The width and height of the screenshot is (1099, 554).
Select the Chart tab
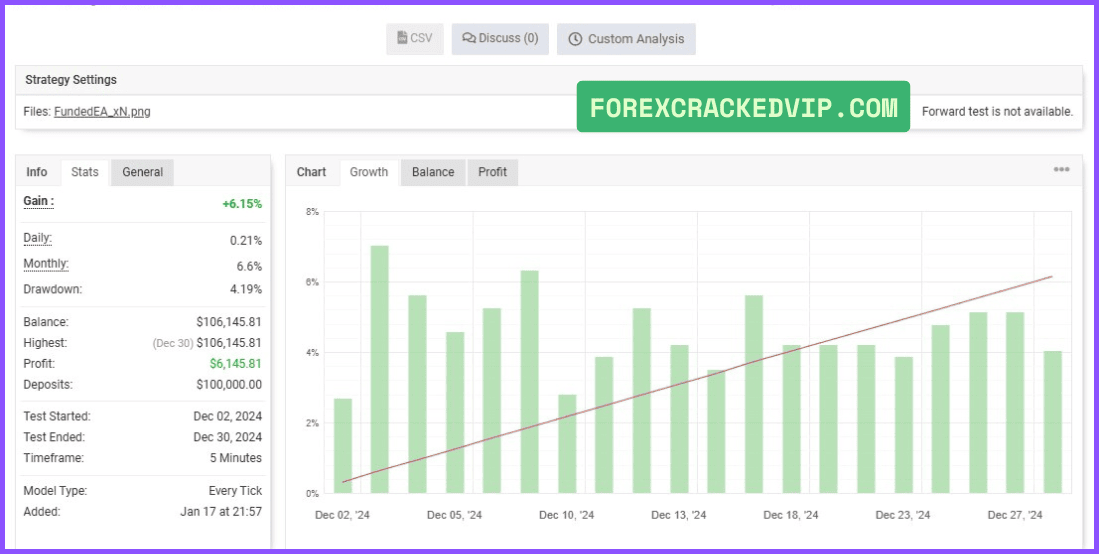click(311, 172)
